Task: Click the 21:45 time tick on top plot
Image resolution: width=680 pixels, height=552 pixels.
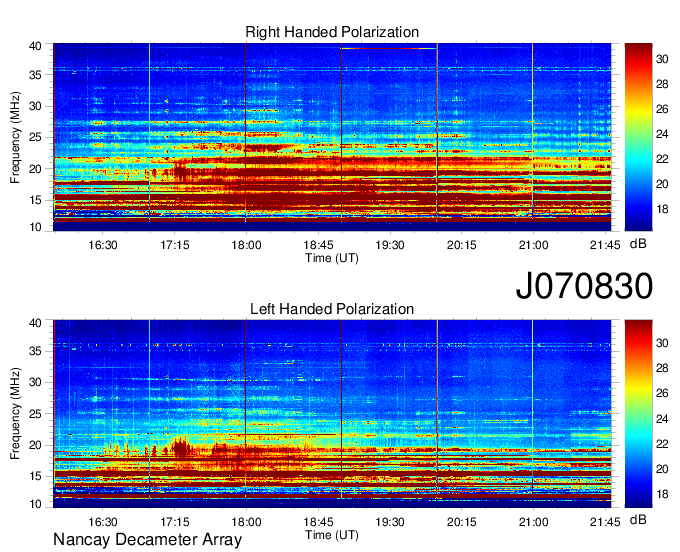Action: click(x=605, y=245)
